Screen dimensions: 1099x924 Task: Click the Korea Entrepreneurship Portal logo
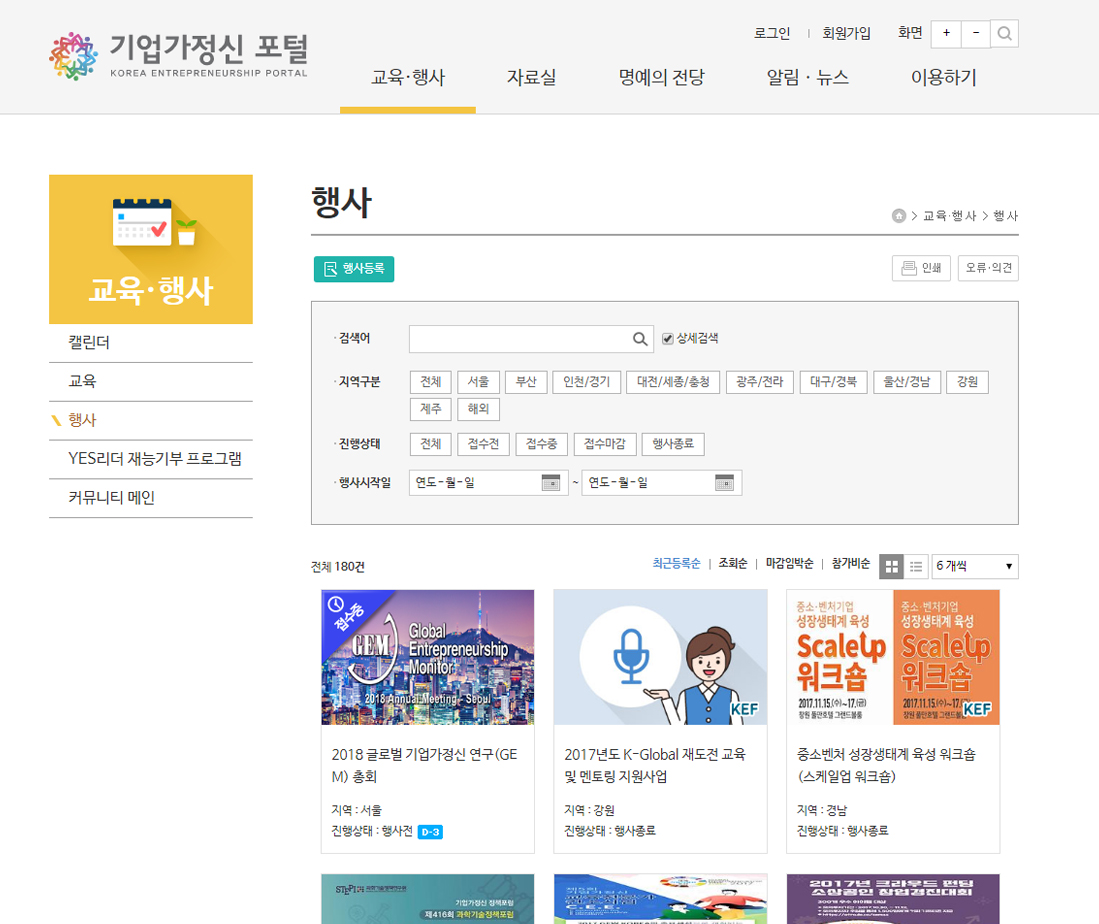[x=179, y=55]
